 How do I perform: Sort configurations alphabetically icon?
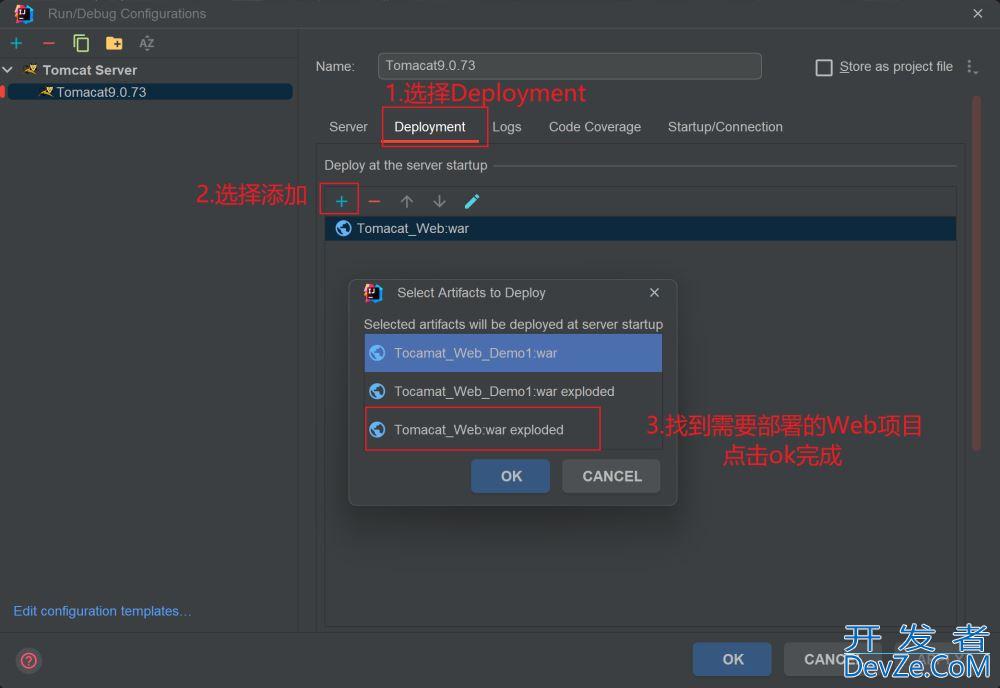[147, 43]
